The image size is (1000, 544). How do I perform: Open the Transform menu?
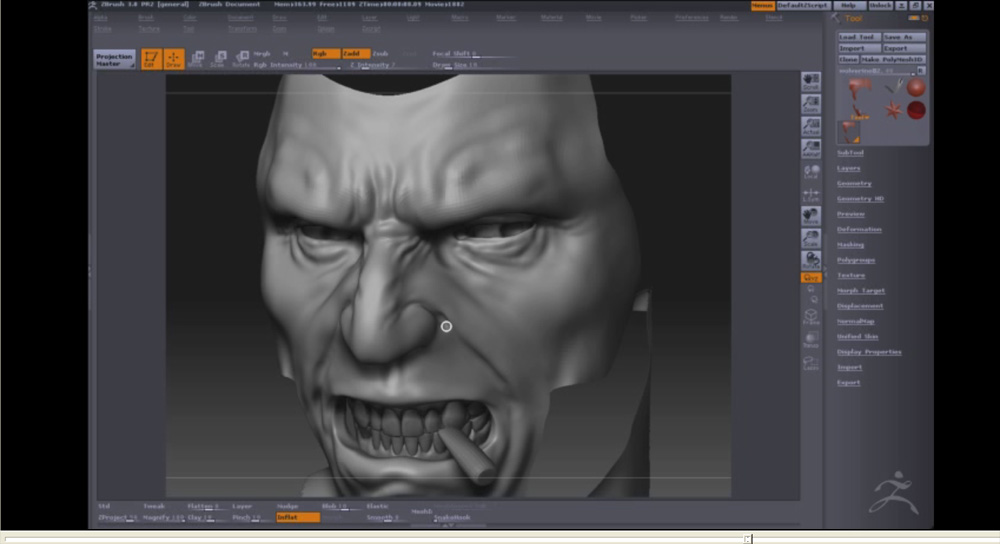242,29
